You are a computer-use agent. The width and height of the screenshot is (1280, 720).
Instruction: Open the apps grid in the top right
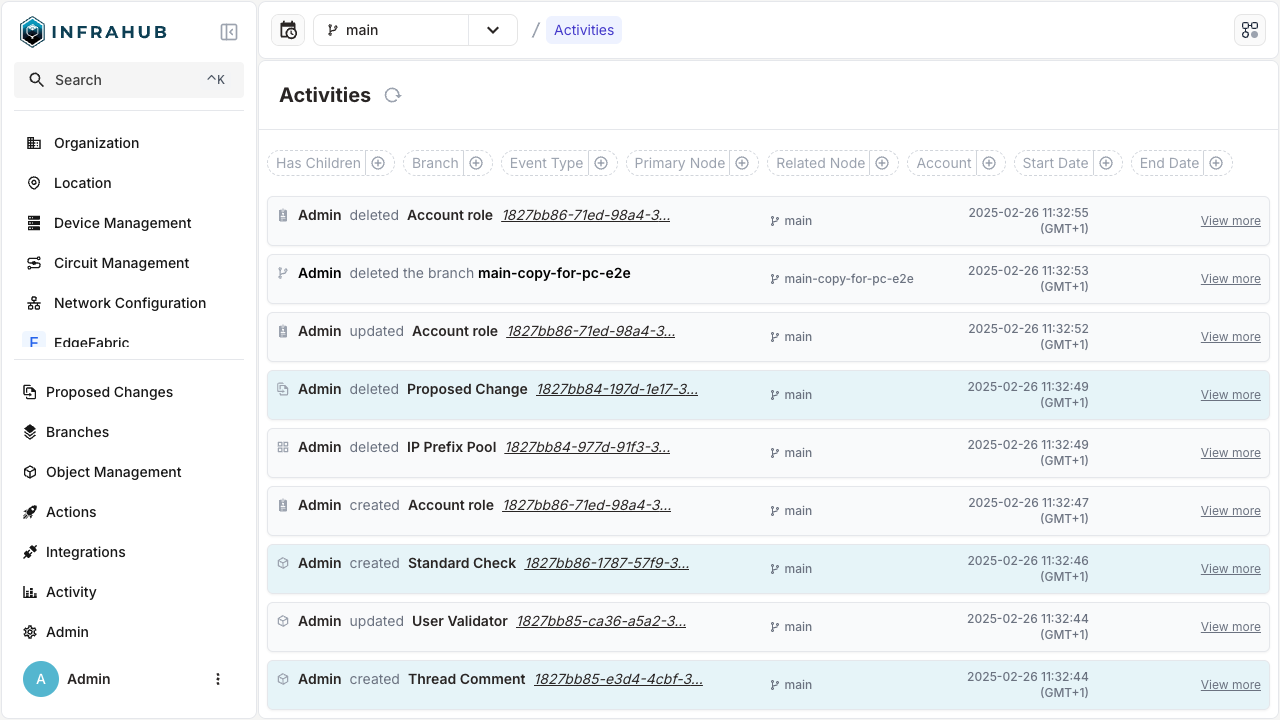[1249, 29]
